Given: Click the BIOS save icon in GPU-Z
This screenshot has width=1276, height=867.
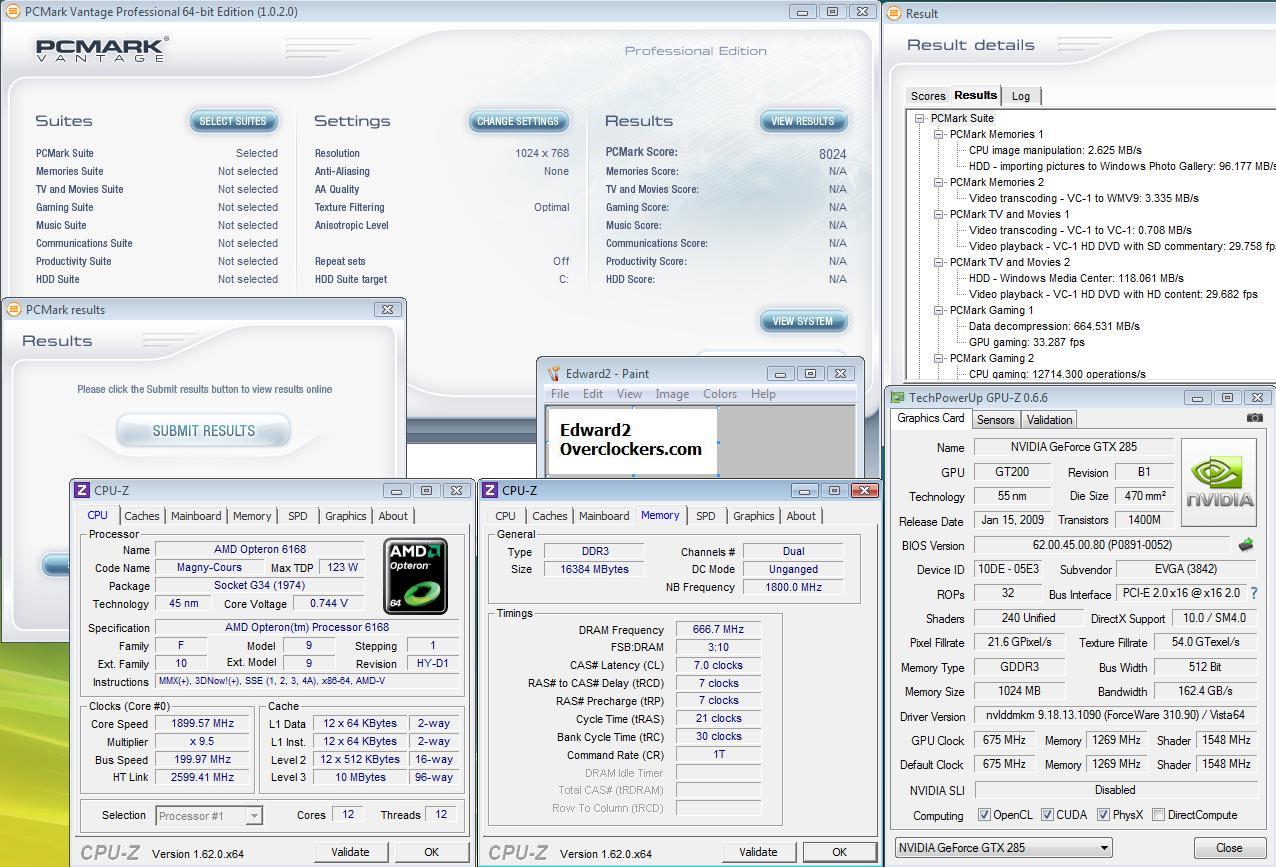Looking at the screenshot, I should tap(1246, 545).
